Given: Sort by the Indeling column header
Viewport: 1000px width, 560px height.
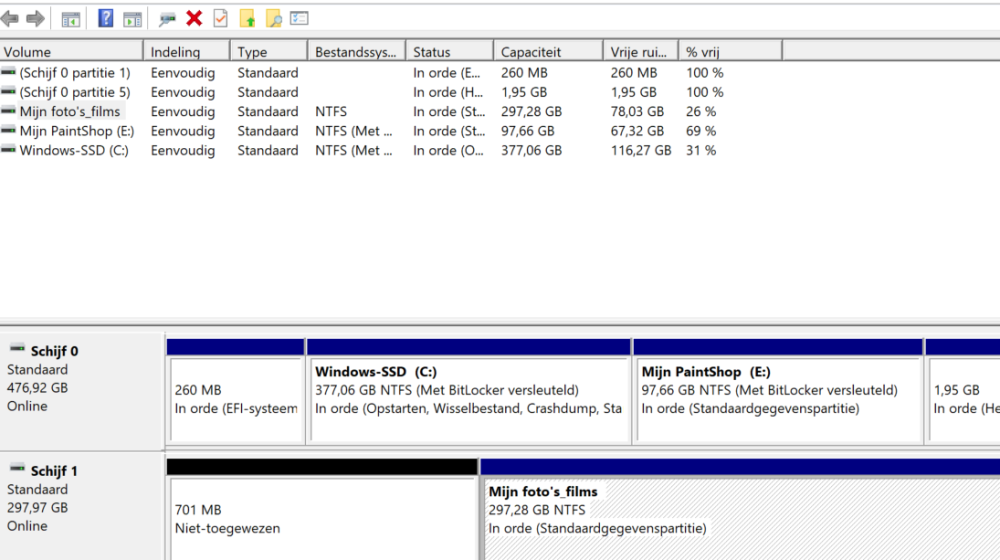Looking at the screenshot, I should (186, 52).
